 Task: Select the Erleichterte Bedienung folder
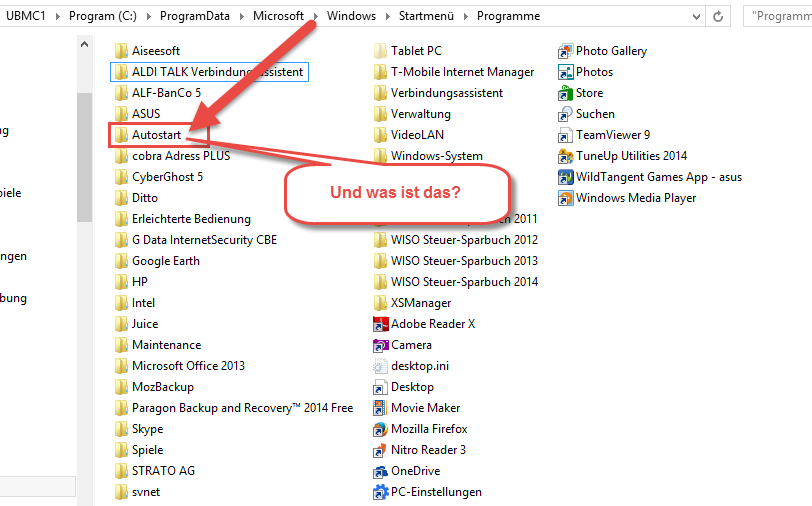pos(183,219)
